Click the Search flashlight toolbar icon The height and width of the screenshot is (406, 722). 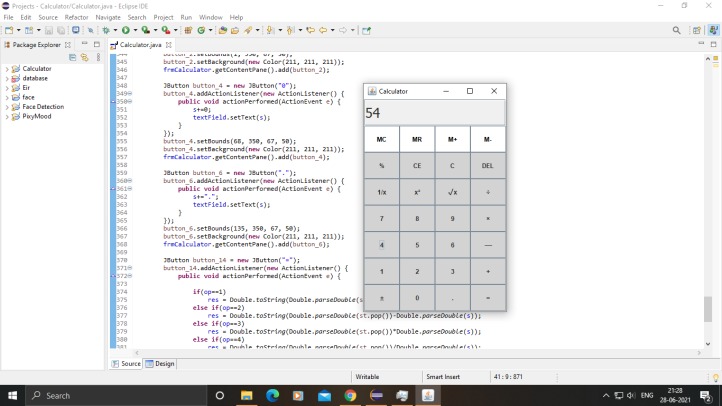[x=248, y=30]
